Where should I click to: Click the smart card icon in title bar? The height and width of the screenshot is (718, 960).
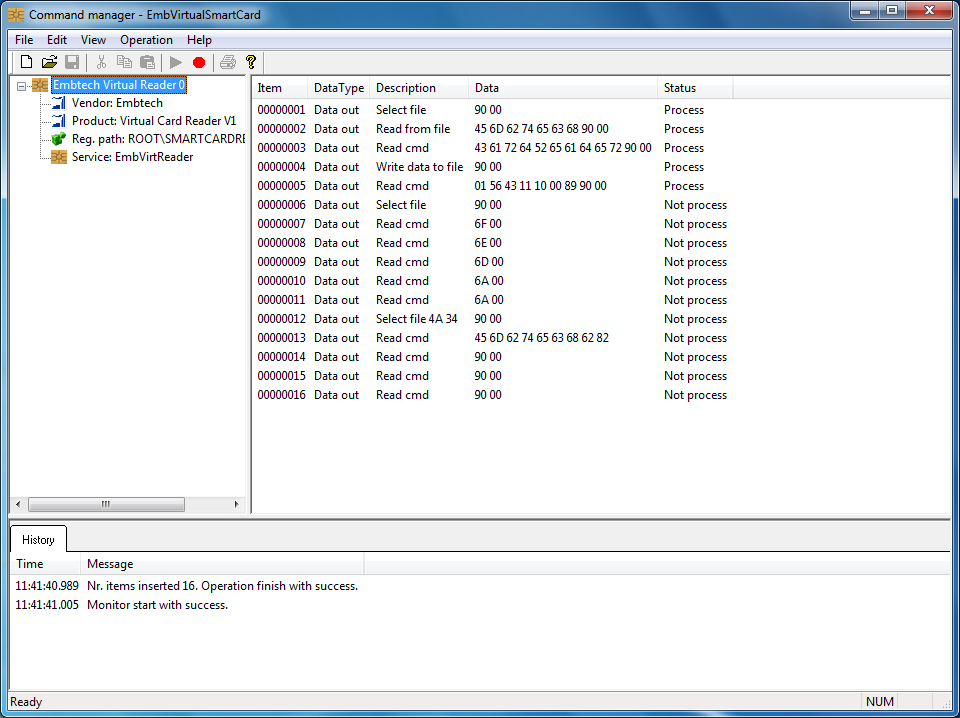point(15,15)
